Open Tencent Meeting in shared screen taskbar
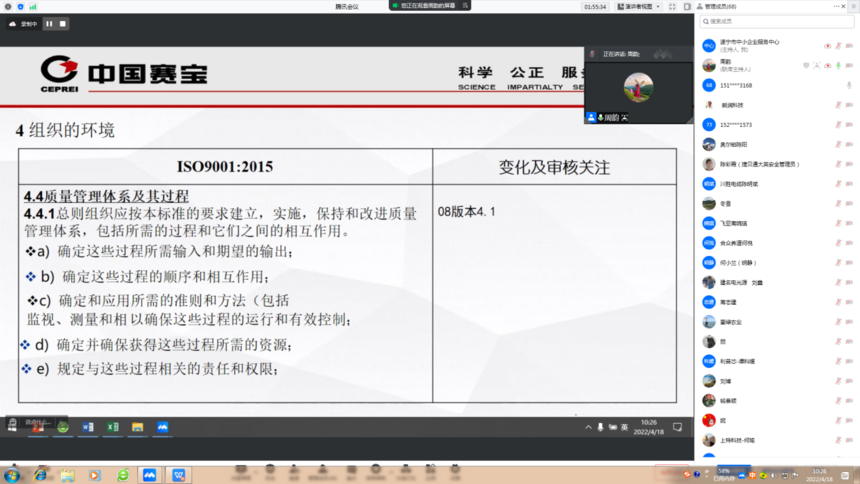860x484 pixels. point(162,427)
